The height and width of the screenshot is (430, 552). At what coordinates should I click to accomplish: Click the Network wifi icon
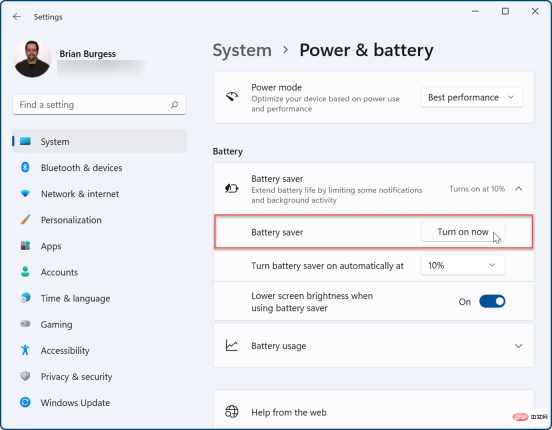(x=25, y=193)
